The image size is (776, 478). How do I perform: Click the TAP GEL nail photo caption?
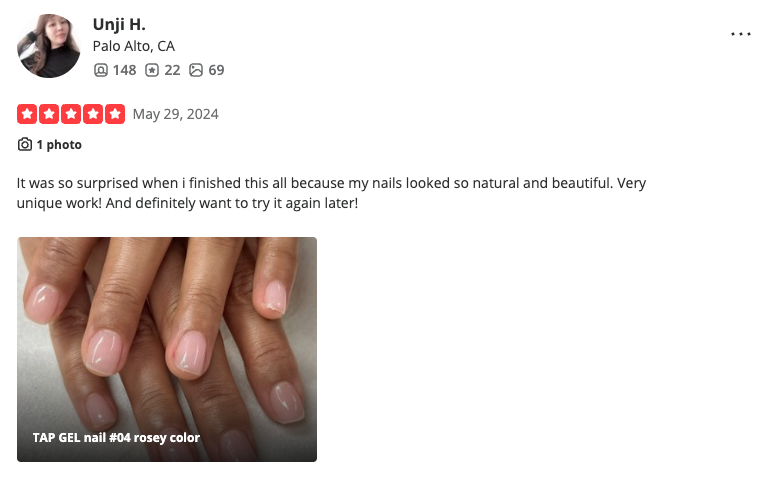[x=116, y=438]
